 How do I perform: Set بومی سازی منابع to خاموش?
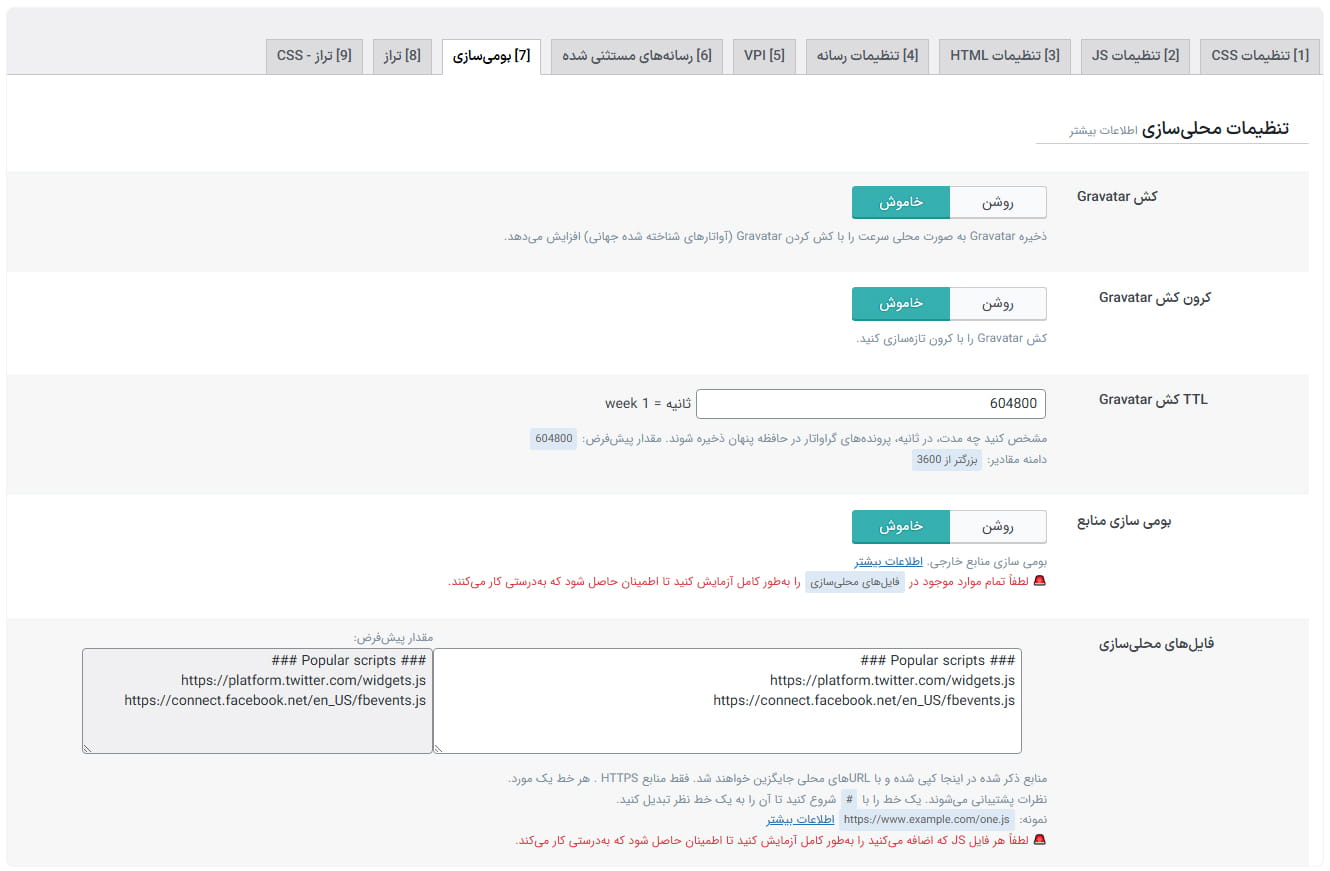(x=900, y=527)
